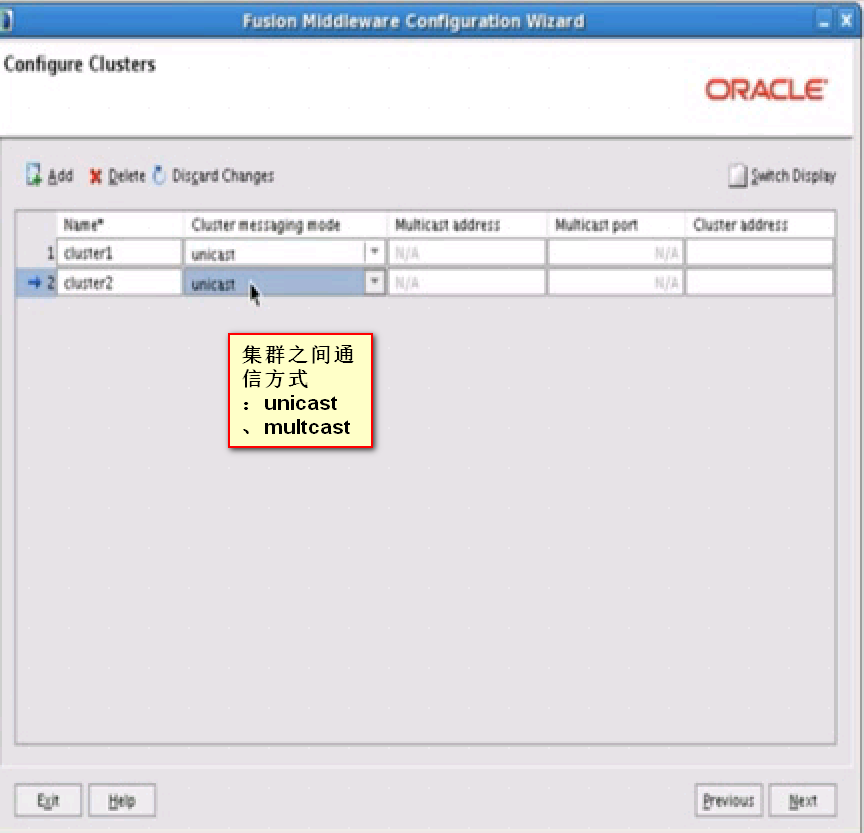Open messaging mode dropdown arrow for cluster1
Screen dimensions: 864x833
(374, 252)
